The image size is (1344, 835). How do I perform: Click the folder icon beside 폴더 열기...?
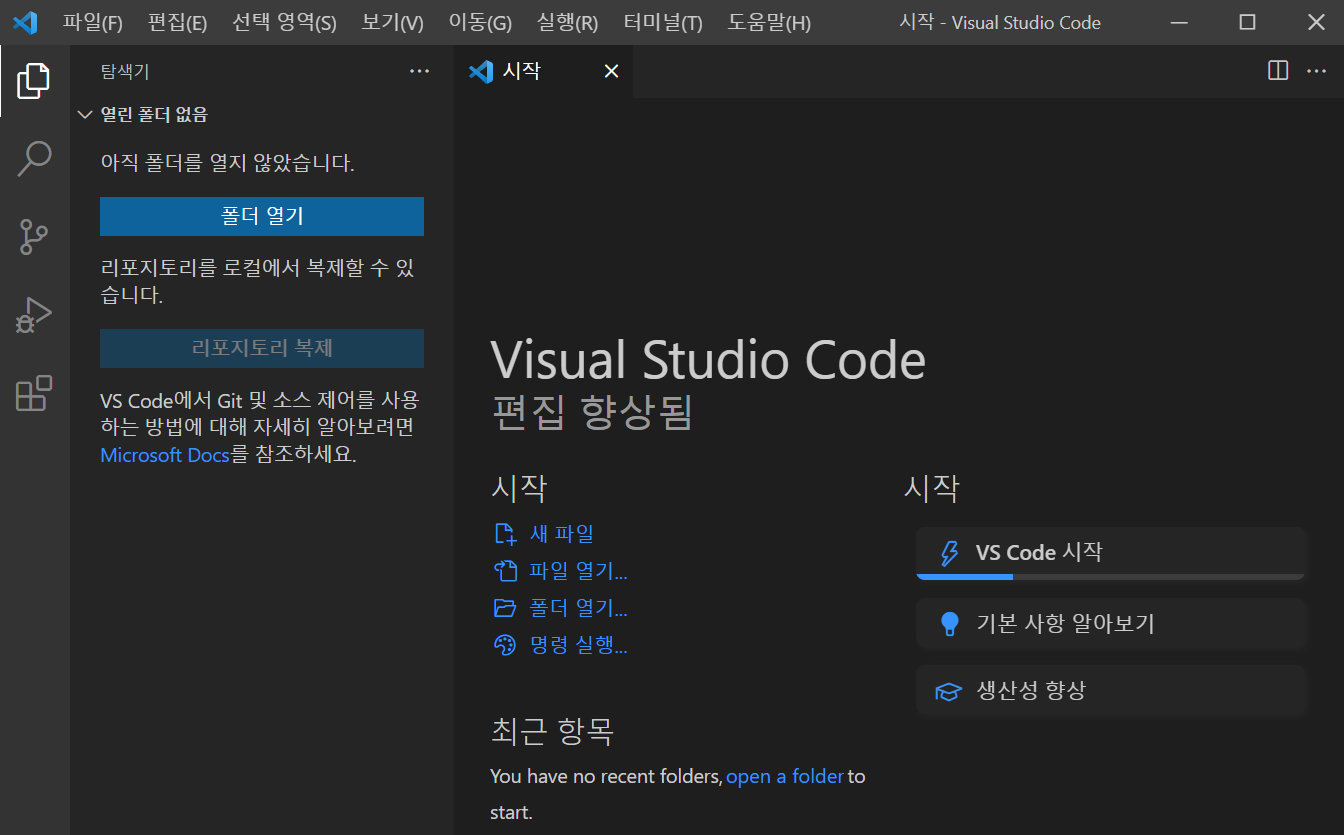[x=505, y=608]
